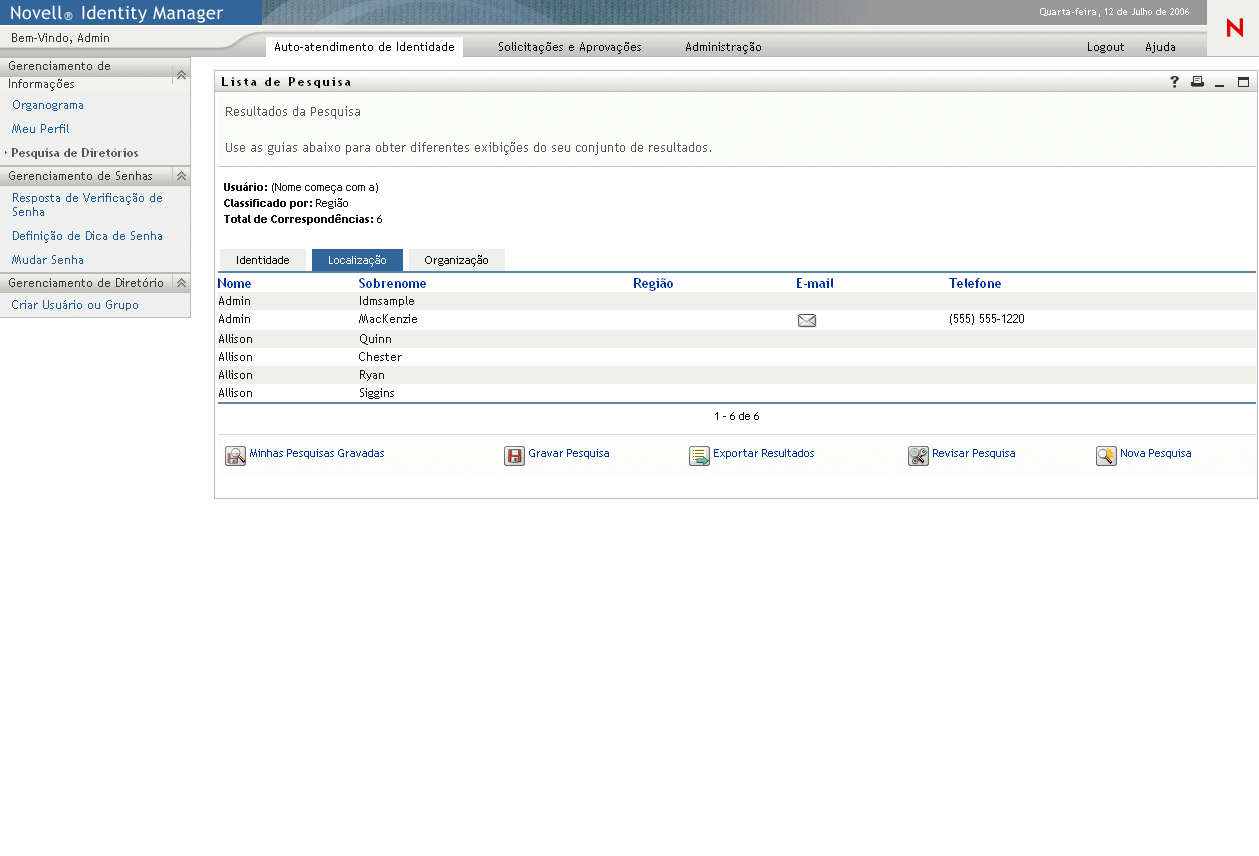This screenshot has width=1259, height=856.
Task: Click the Ryan surname cell
Action: point(372,375)
